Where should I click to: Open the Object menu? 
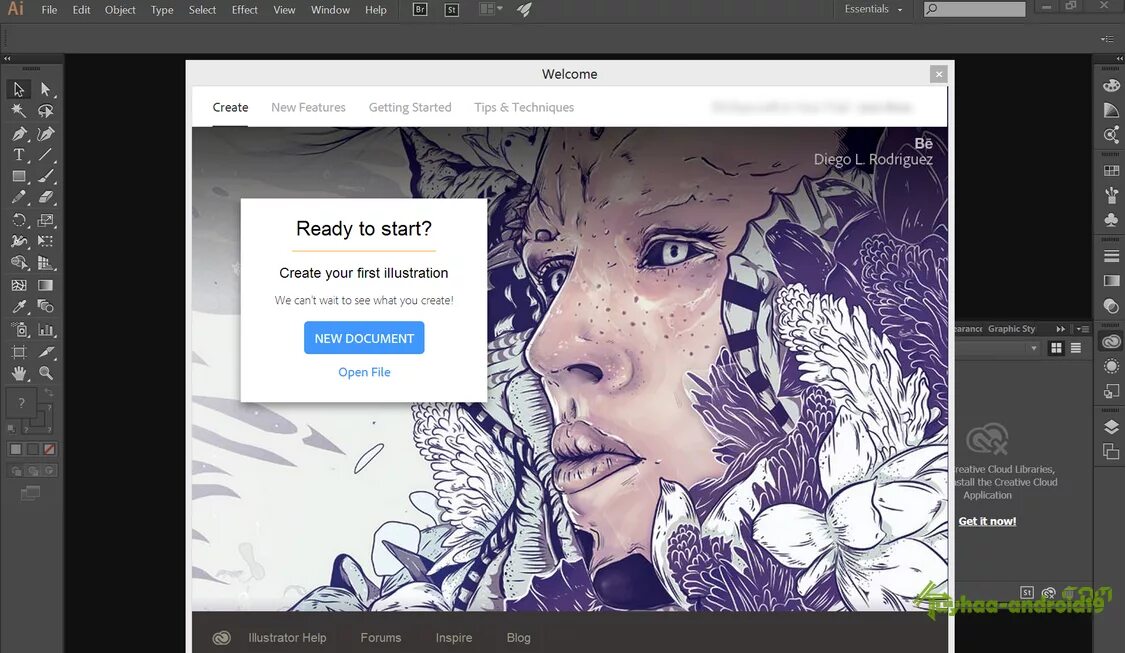(120, 9)
